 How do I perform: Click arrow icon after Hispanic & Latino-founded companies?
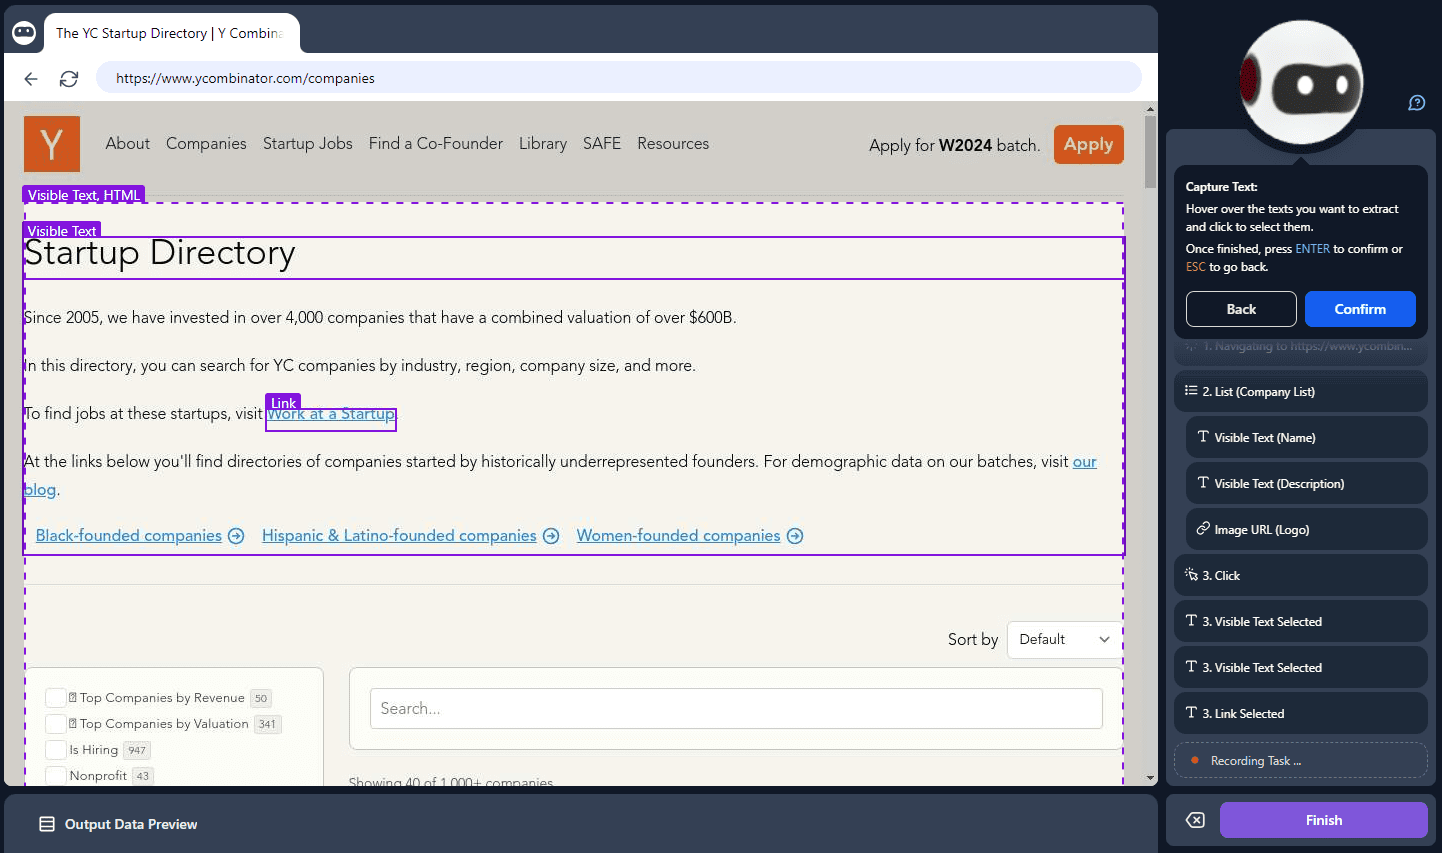pyautogui.click(x=551, y=536)
